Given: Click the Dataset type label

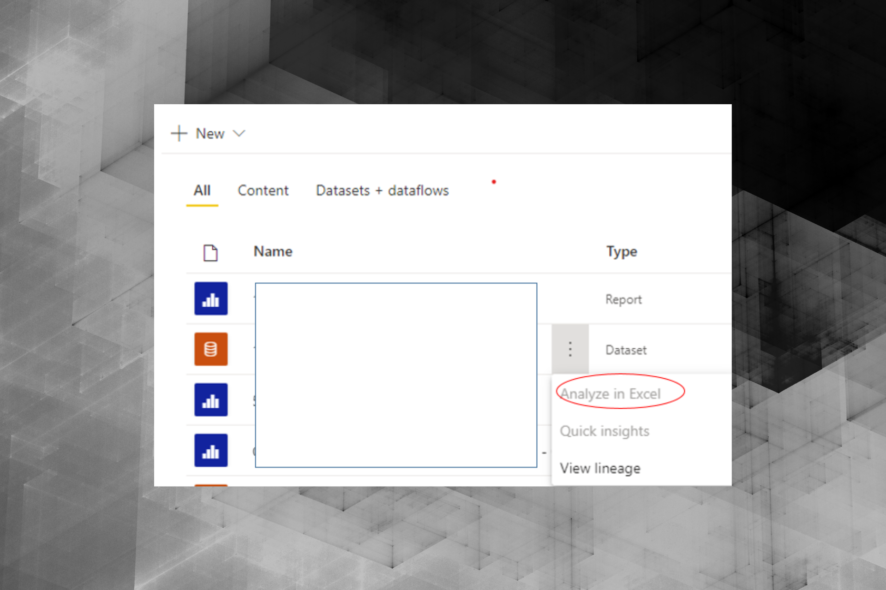Looking at the screenshot, I should pyautogui.click(x=626, y=349).
